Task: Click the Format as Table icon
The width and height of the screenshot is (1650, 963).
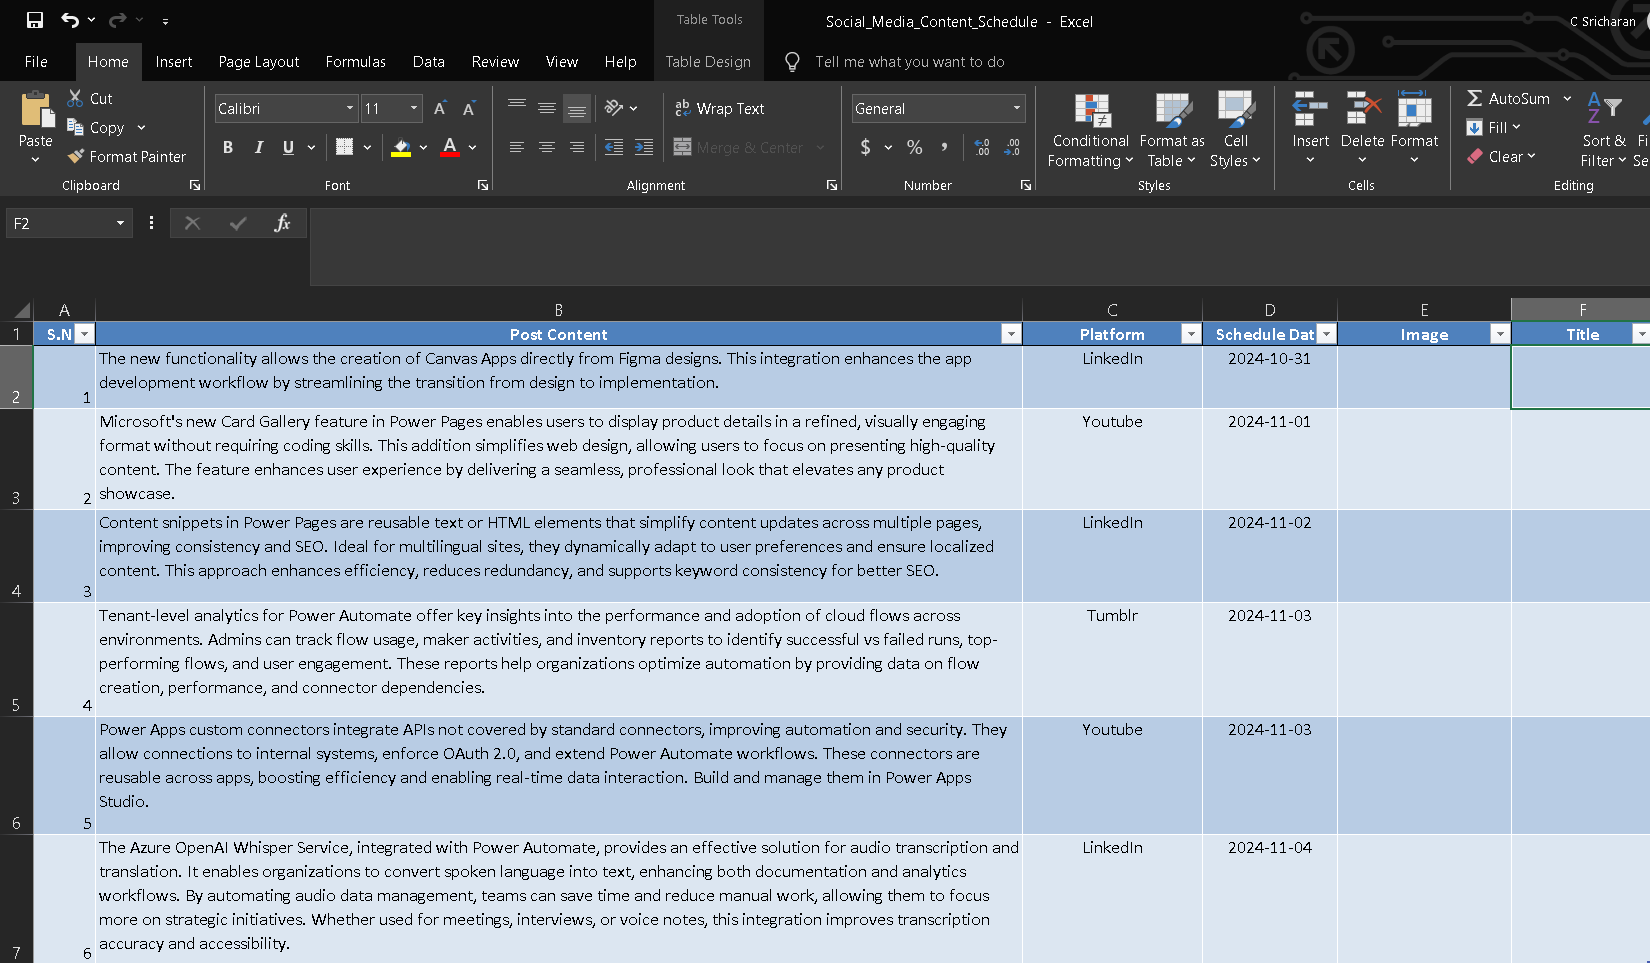Action: pyautogui.click(x=1172, y=111)
